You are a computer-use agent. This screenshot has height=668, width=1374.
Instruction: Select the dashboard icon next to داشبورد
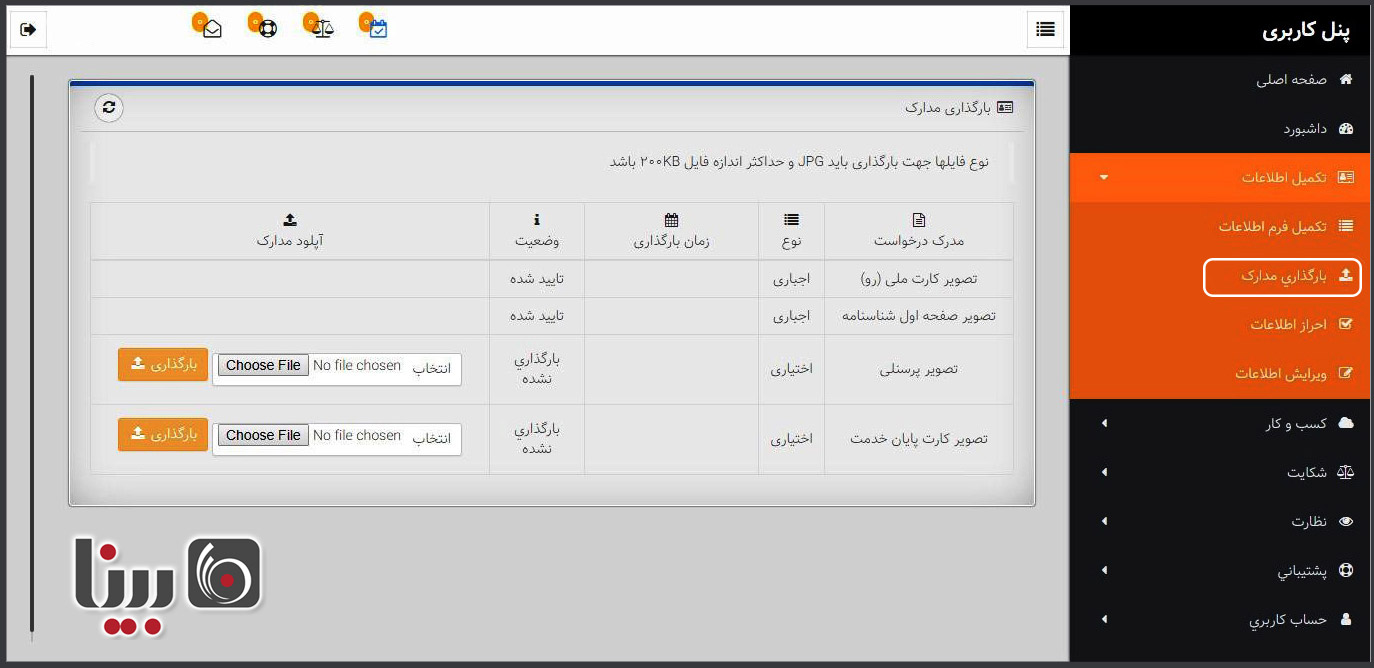[x=1344, y=128]
